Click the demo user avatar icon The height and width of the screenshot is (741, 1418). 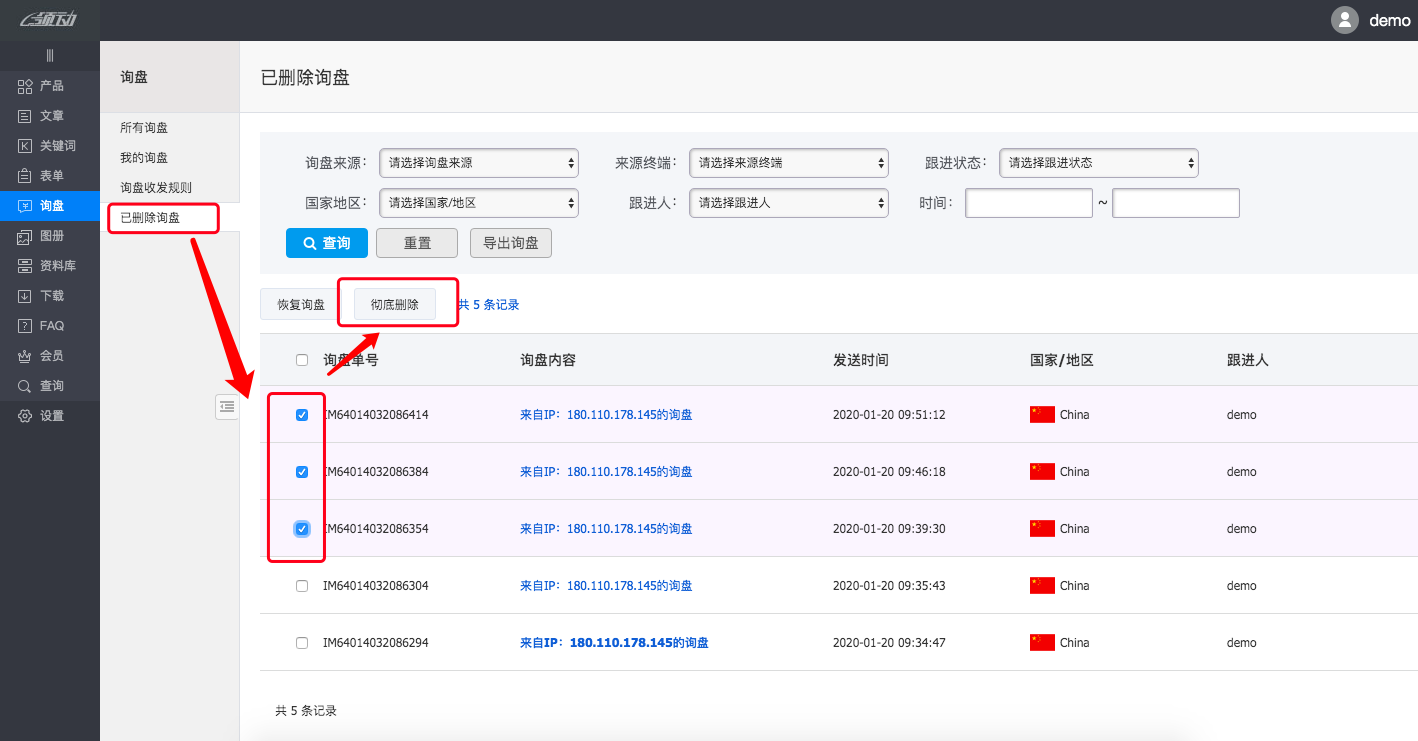click(1345, 20)
